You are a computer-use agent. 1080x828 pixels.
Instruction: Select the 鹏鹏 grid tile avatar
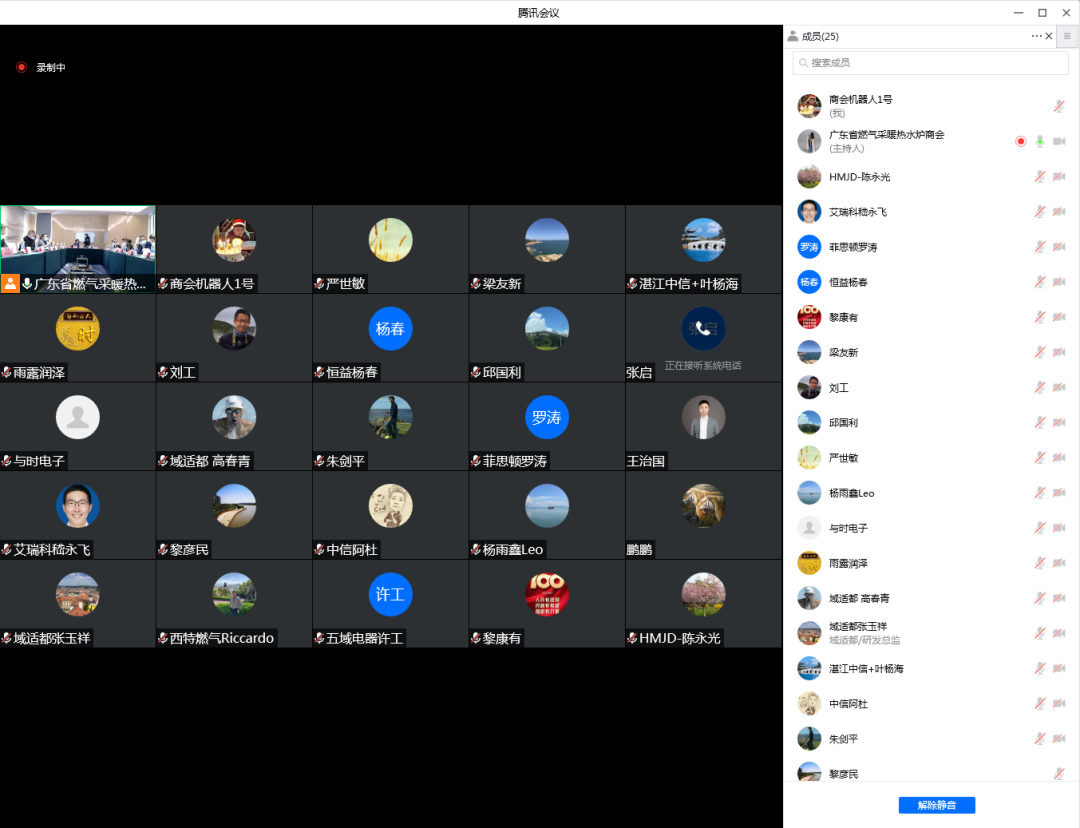[703, 506]
